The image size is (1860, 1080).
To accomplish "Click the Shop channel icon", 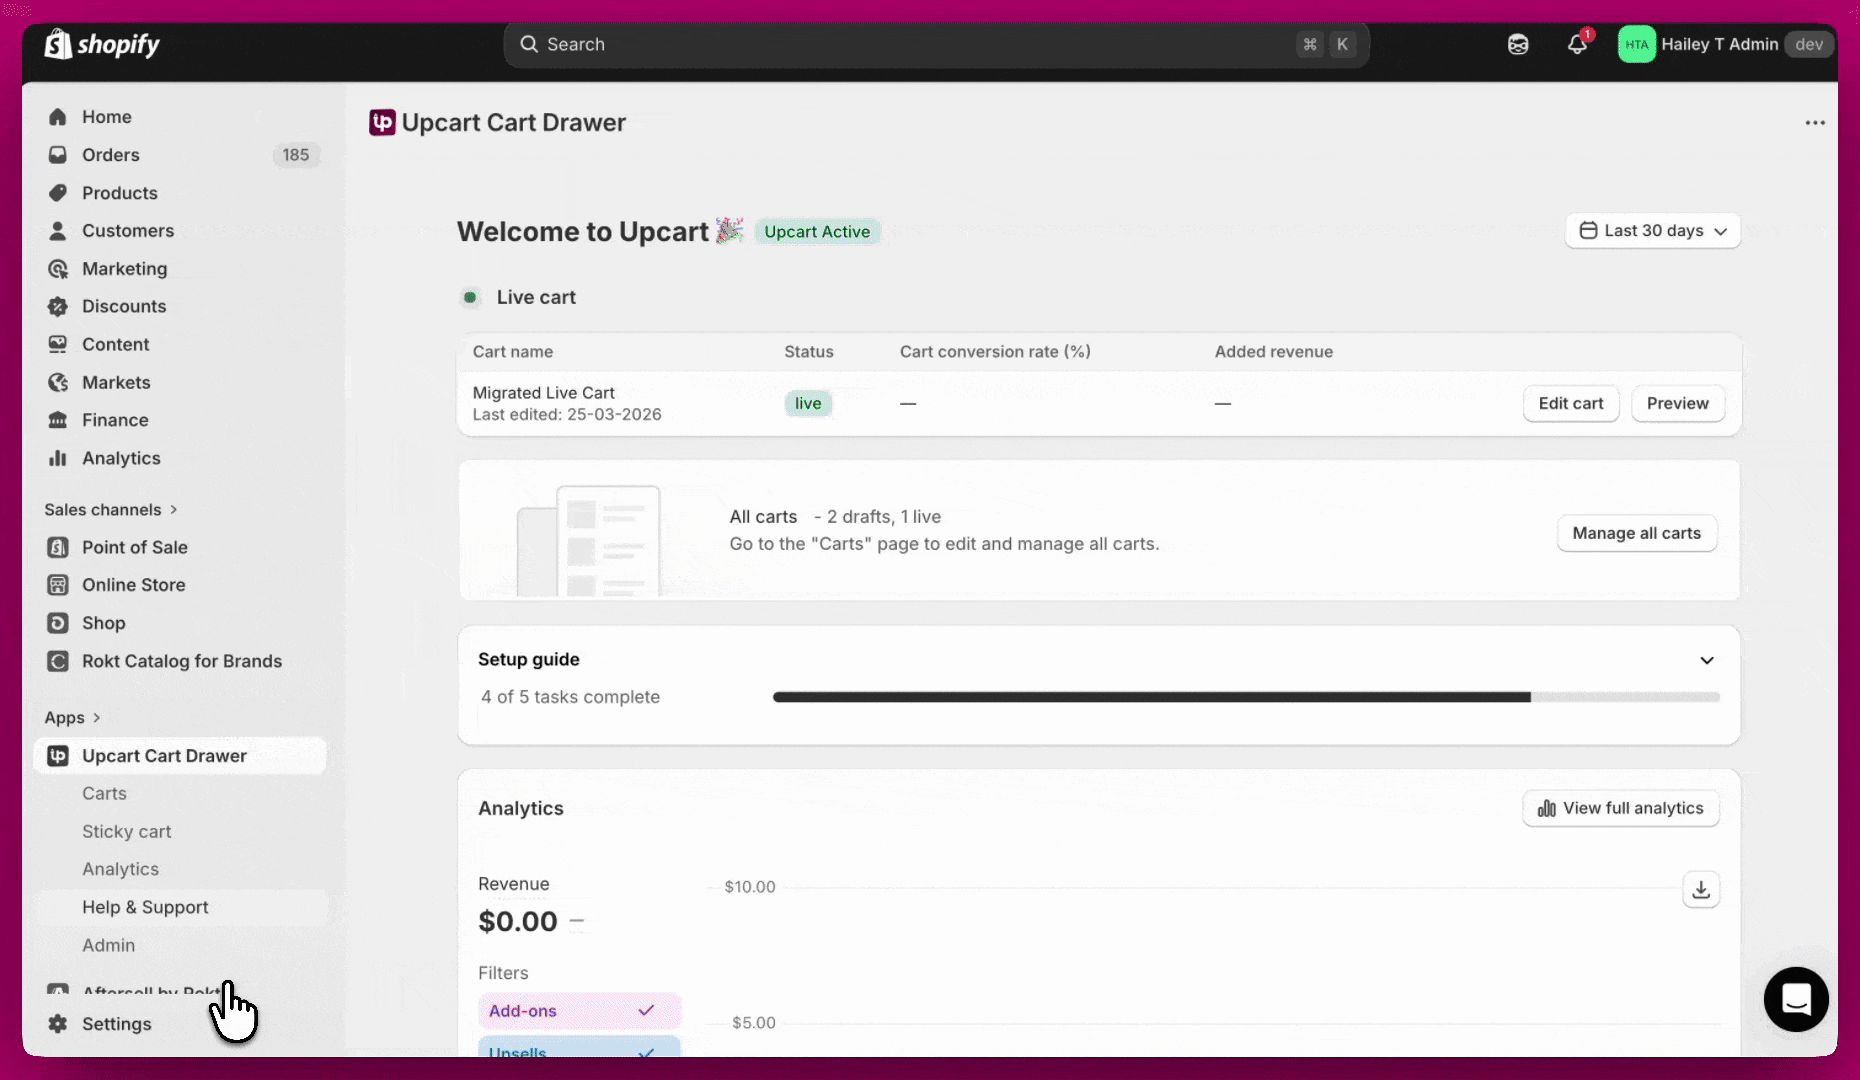I will click(58, 623).
